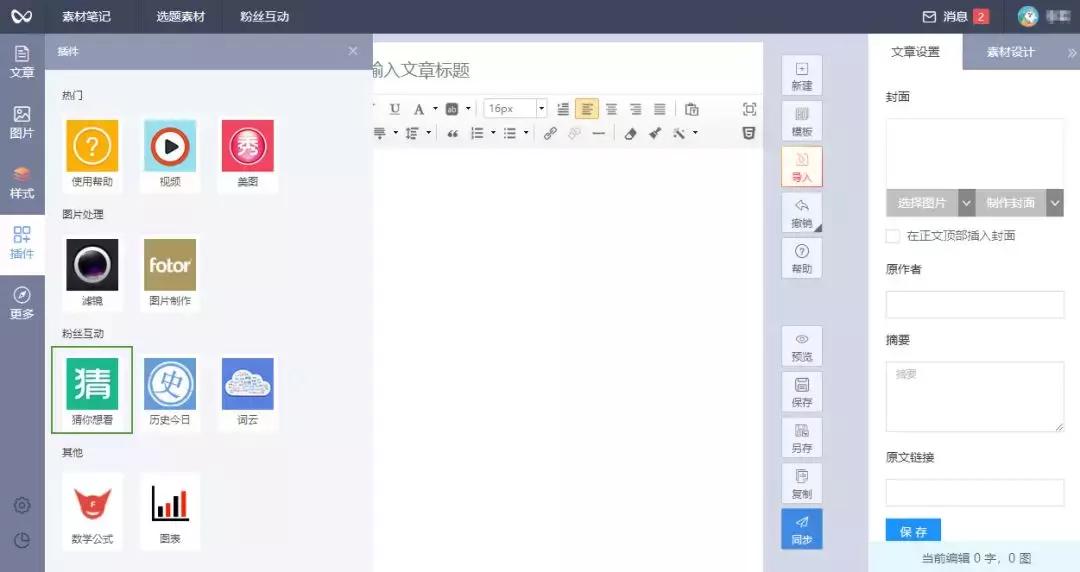The height and width of the screenshot is (572, 1080).
Task: Set paragraph alignment to center
Action: (611, 109)
